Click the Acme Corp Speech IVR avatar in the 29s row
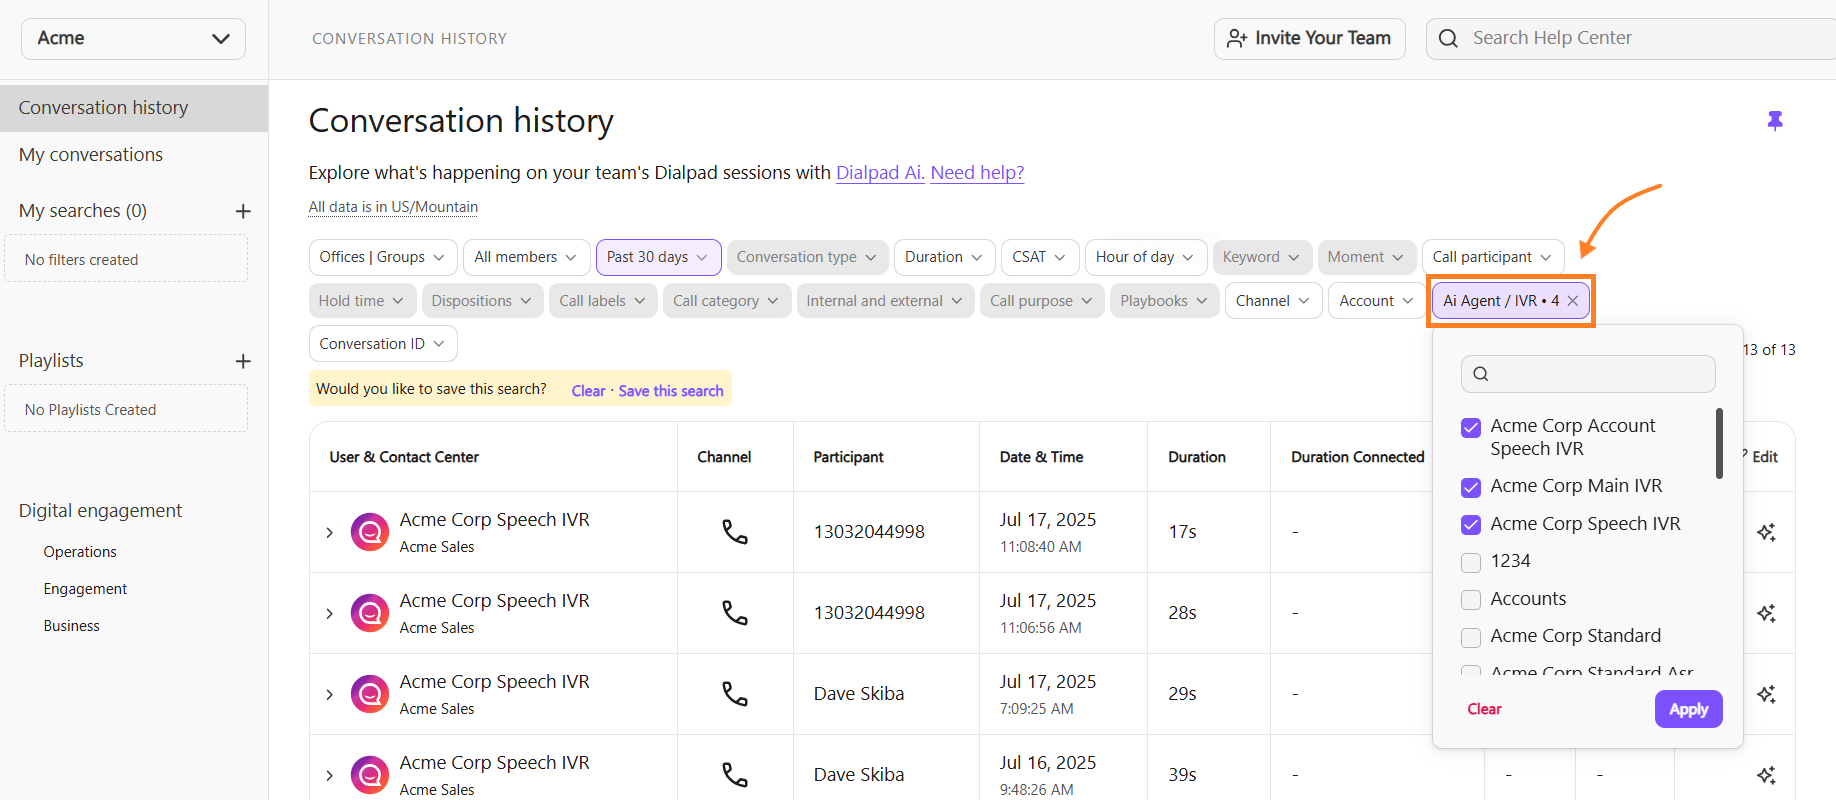Viewport: 1836px width, 800px height. click(370, 694)
